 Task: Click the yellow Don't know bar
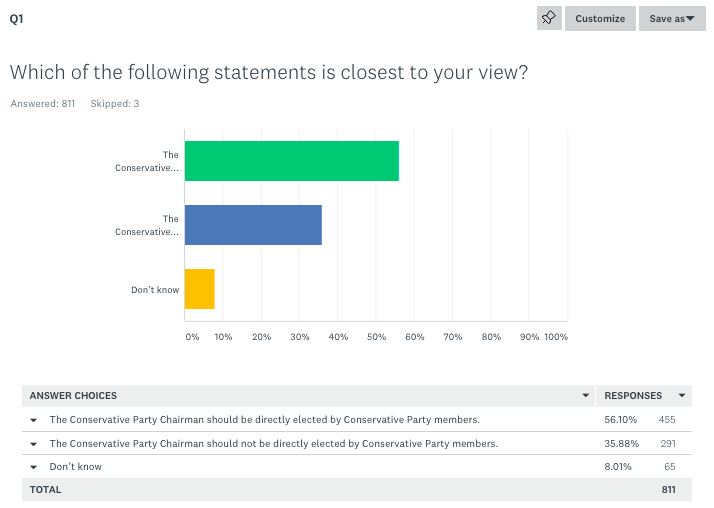point(200,289)
